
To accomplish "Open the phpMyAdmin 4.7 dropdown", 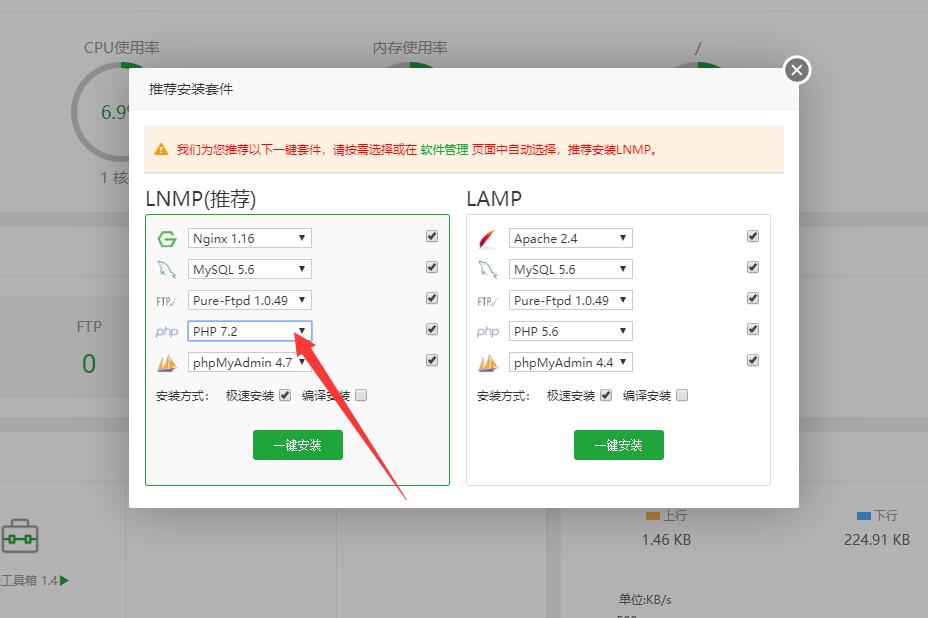I will [250, 362].
